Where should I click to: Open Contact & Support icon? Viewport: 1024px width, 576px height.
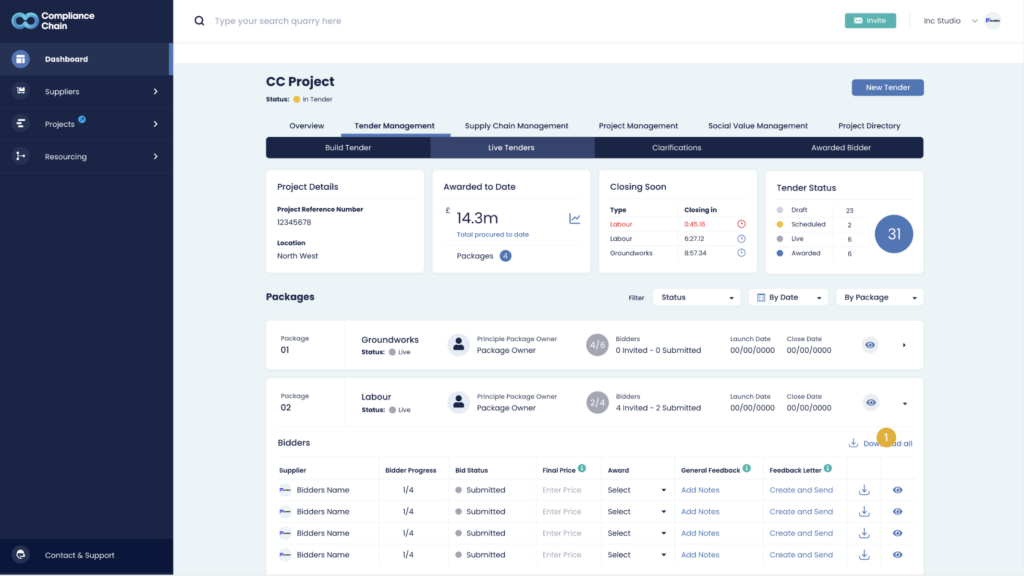(x=21, y=554)
